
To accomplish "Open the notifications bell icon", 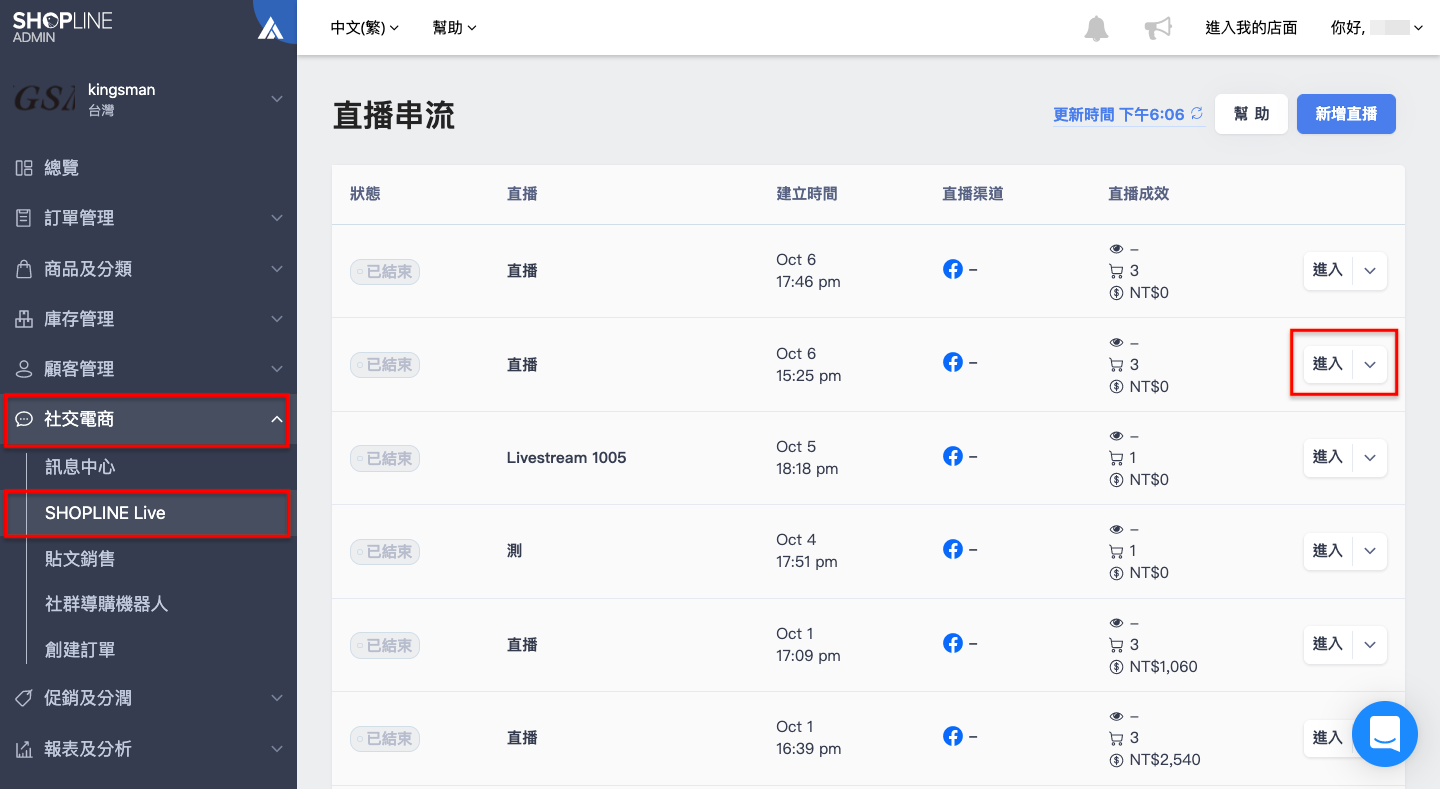I will click(x=1096, y=28).
